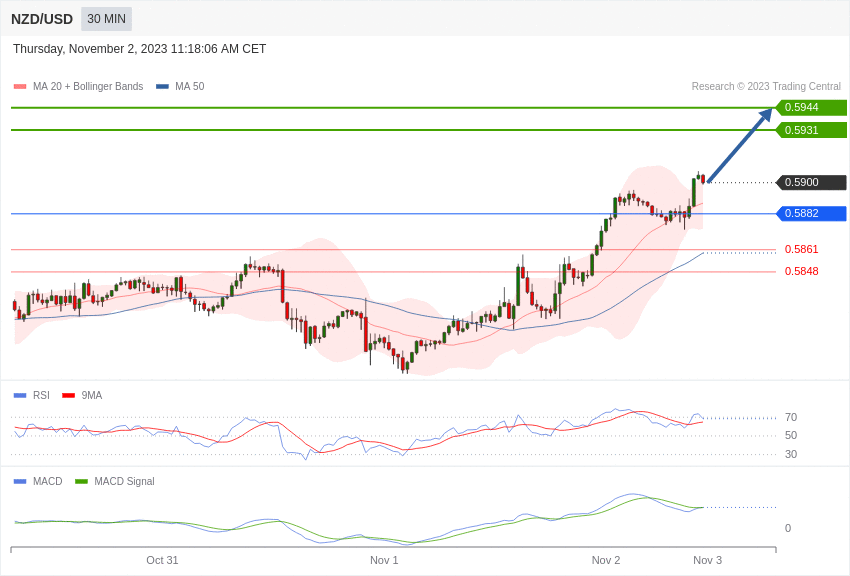Click the 0.5848 support level label
This screenshot has width=850, height=576.
(x=801, y=271)
